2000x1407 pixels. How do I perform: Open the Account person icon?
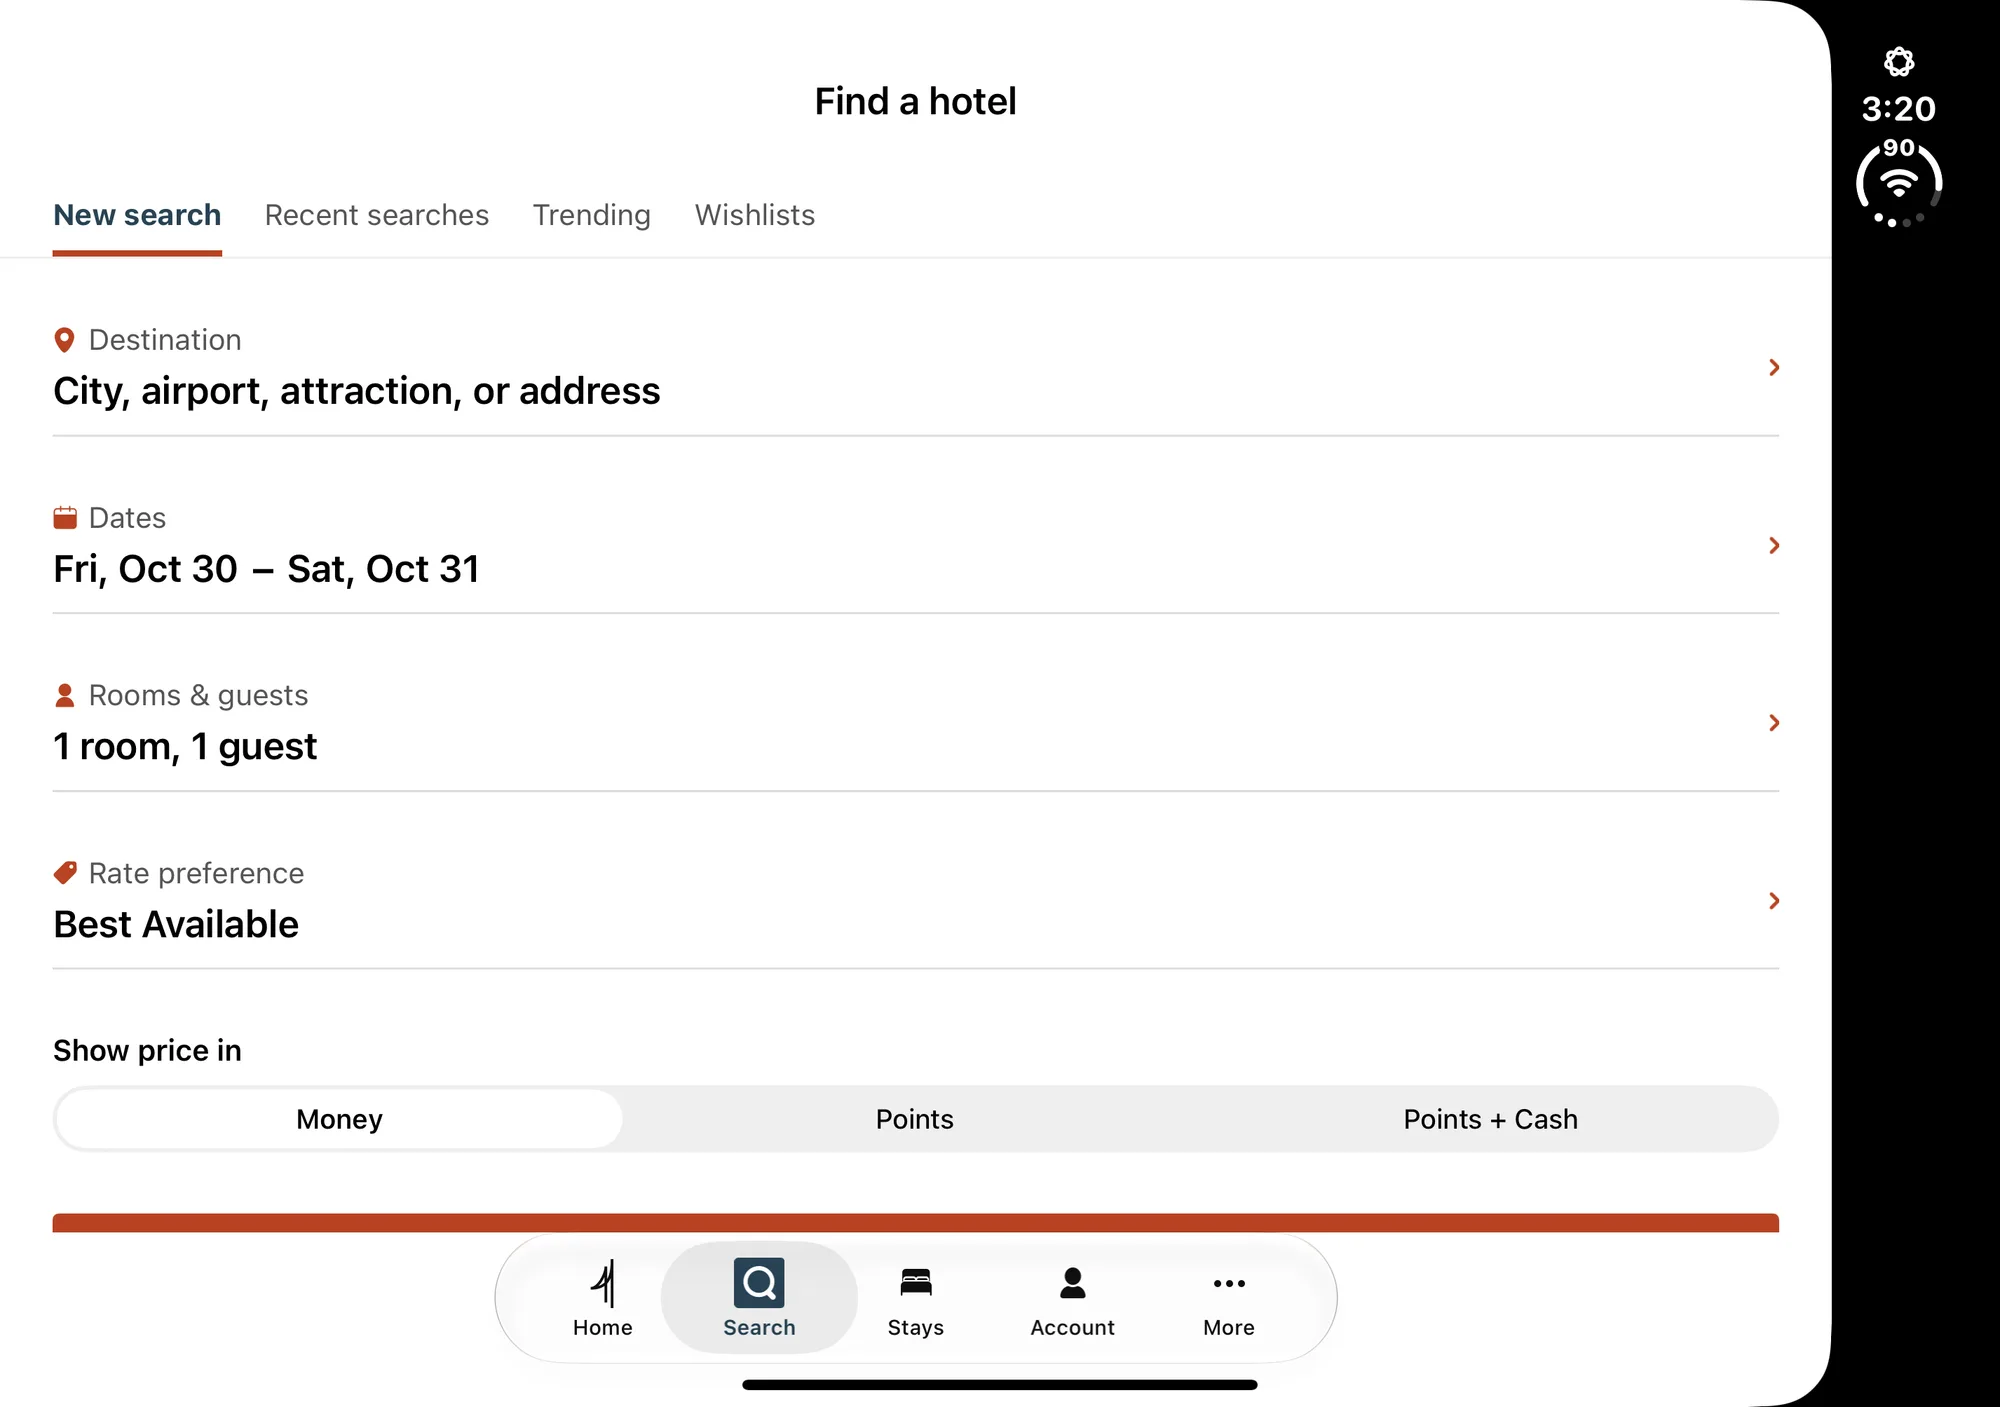click(x=1073, y=1283)
